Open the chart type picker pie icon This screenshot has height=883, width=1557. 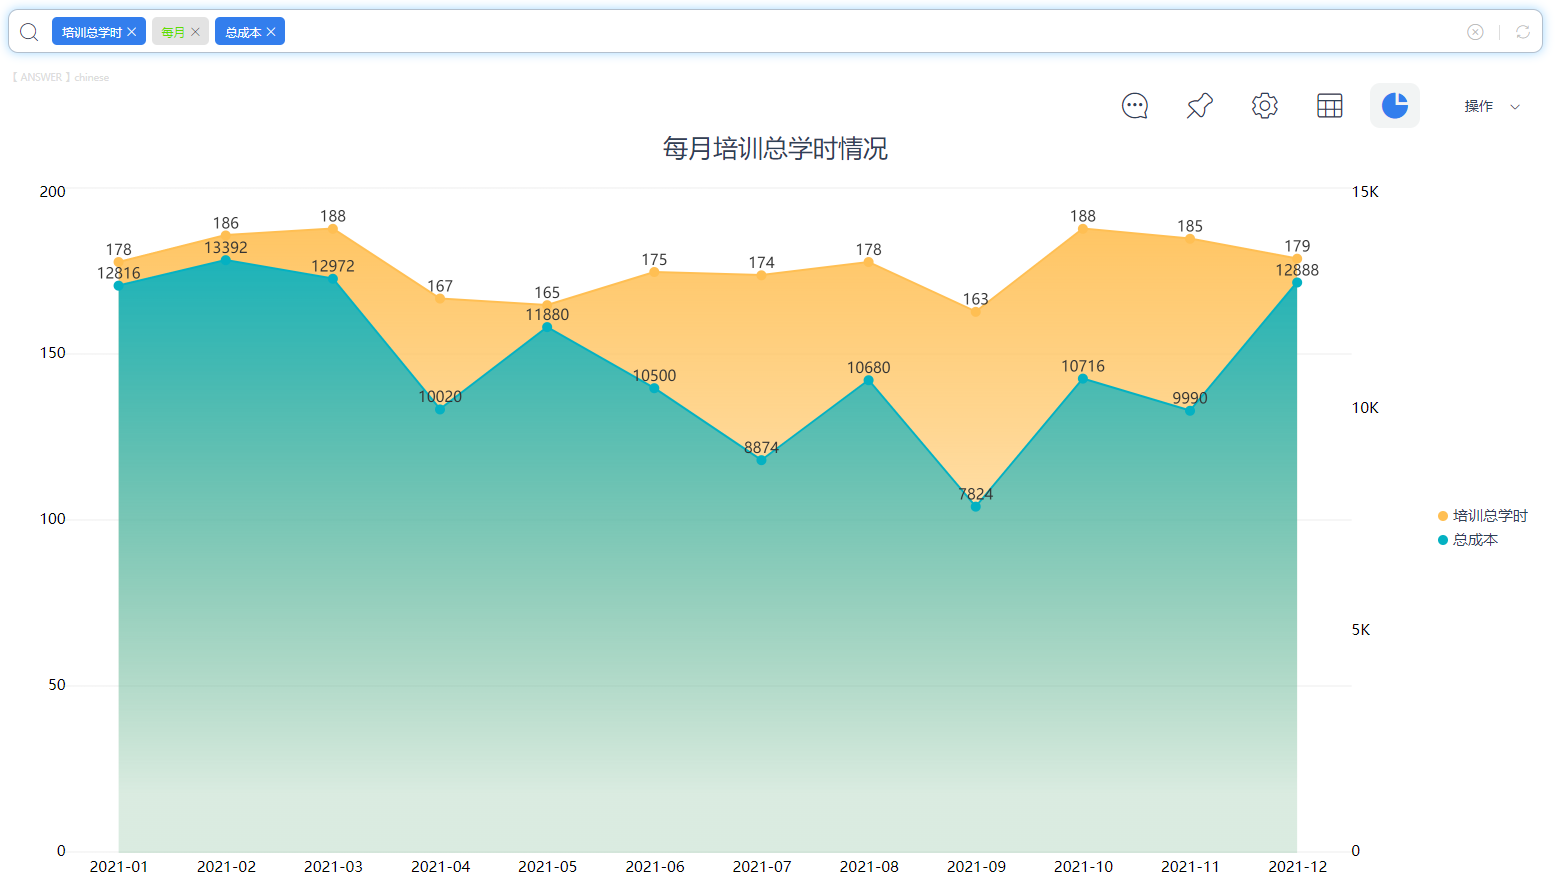[x=1394, y=105]
